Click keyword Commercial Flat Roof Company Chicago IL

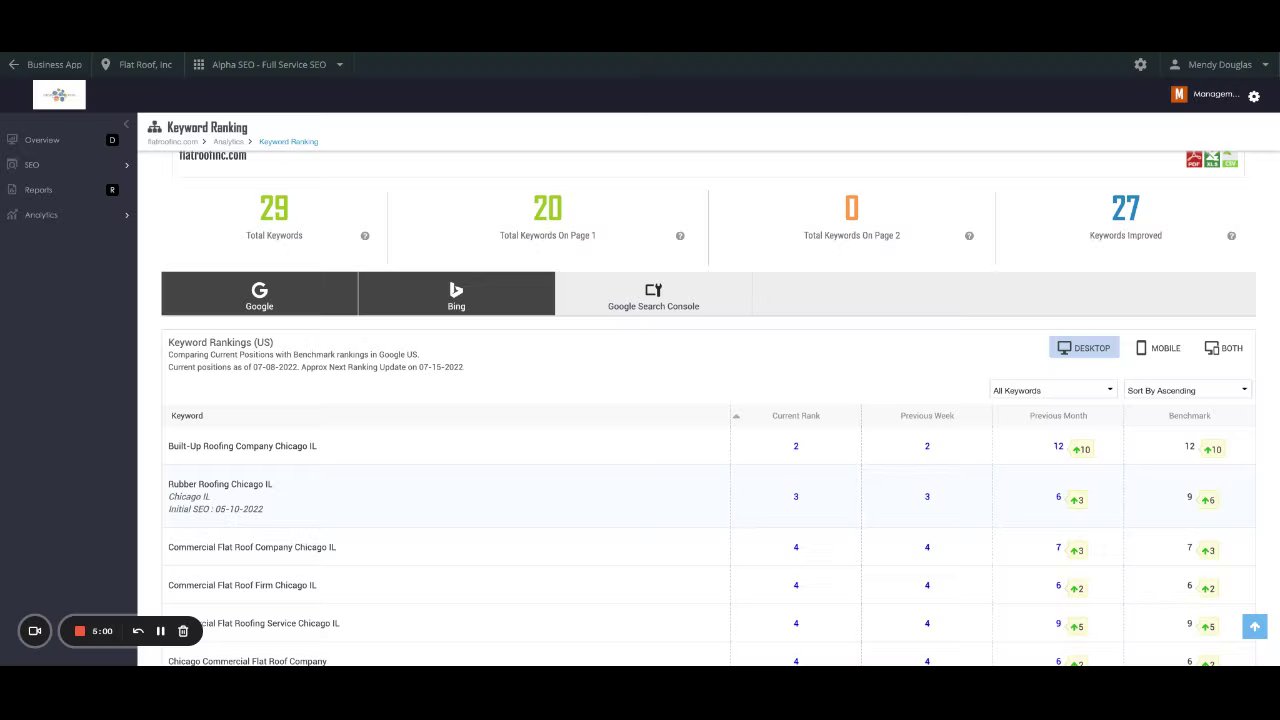coord(252,547)
